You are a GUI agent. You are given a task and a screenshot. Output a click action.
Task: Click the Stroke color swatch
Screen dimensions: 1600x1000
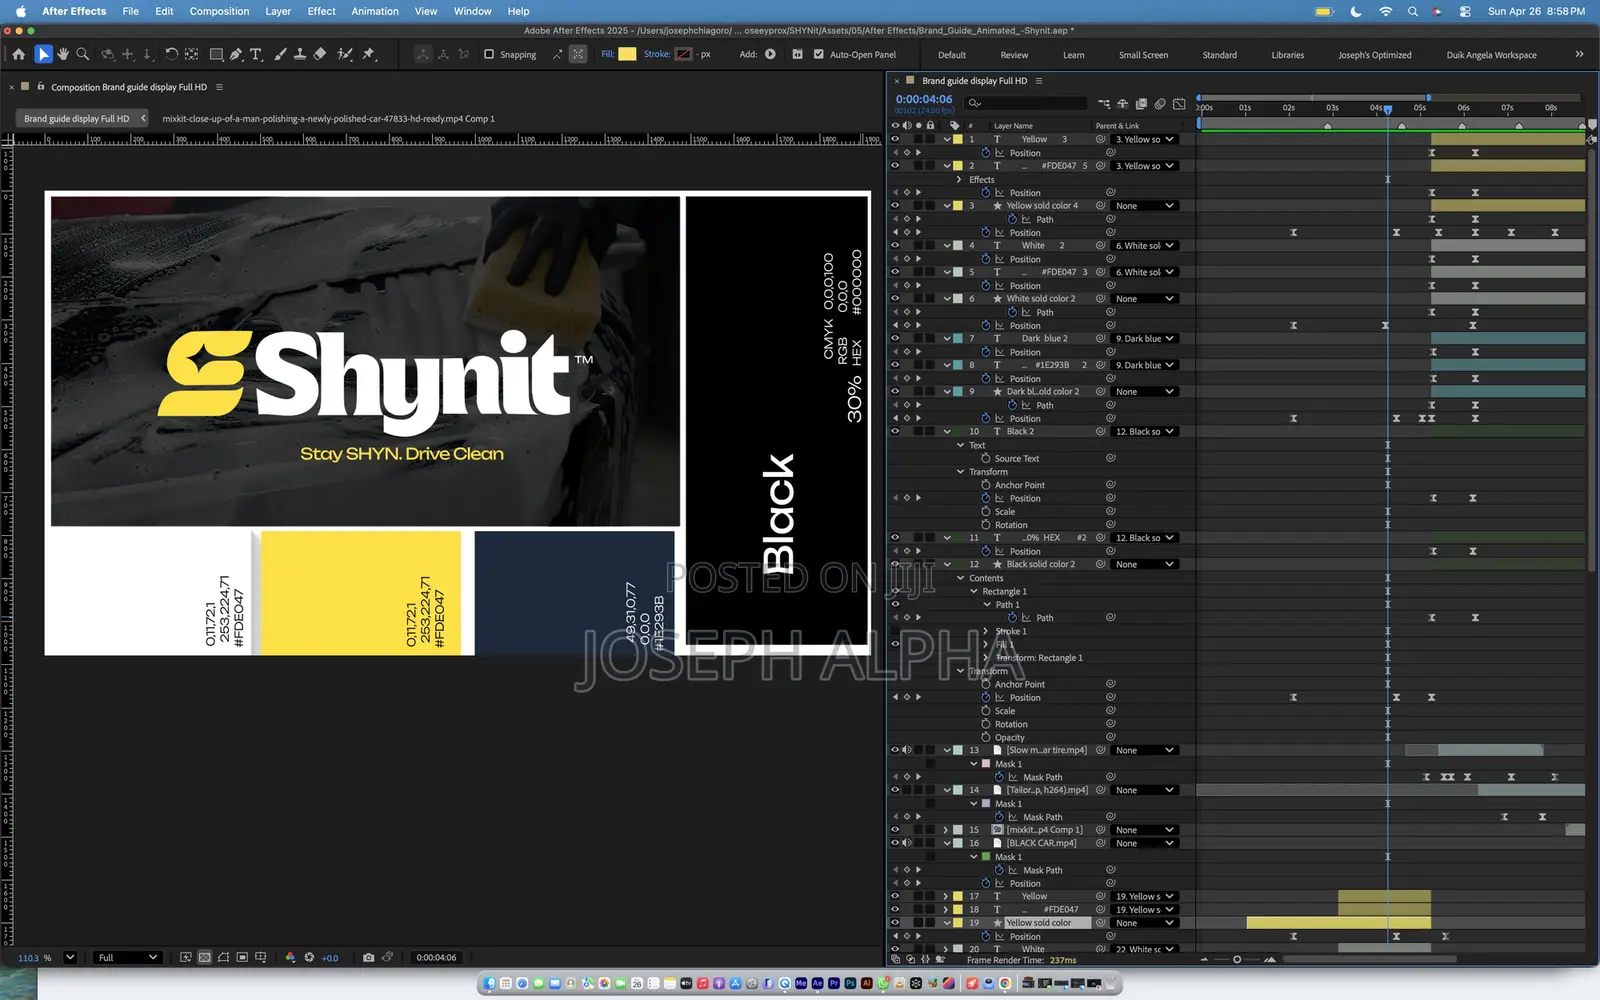(x=683, y=54)
